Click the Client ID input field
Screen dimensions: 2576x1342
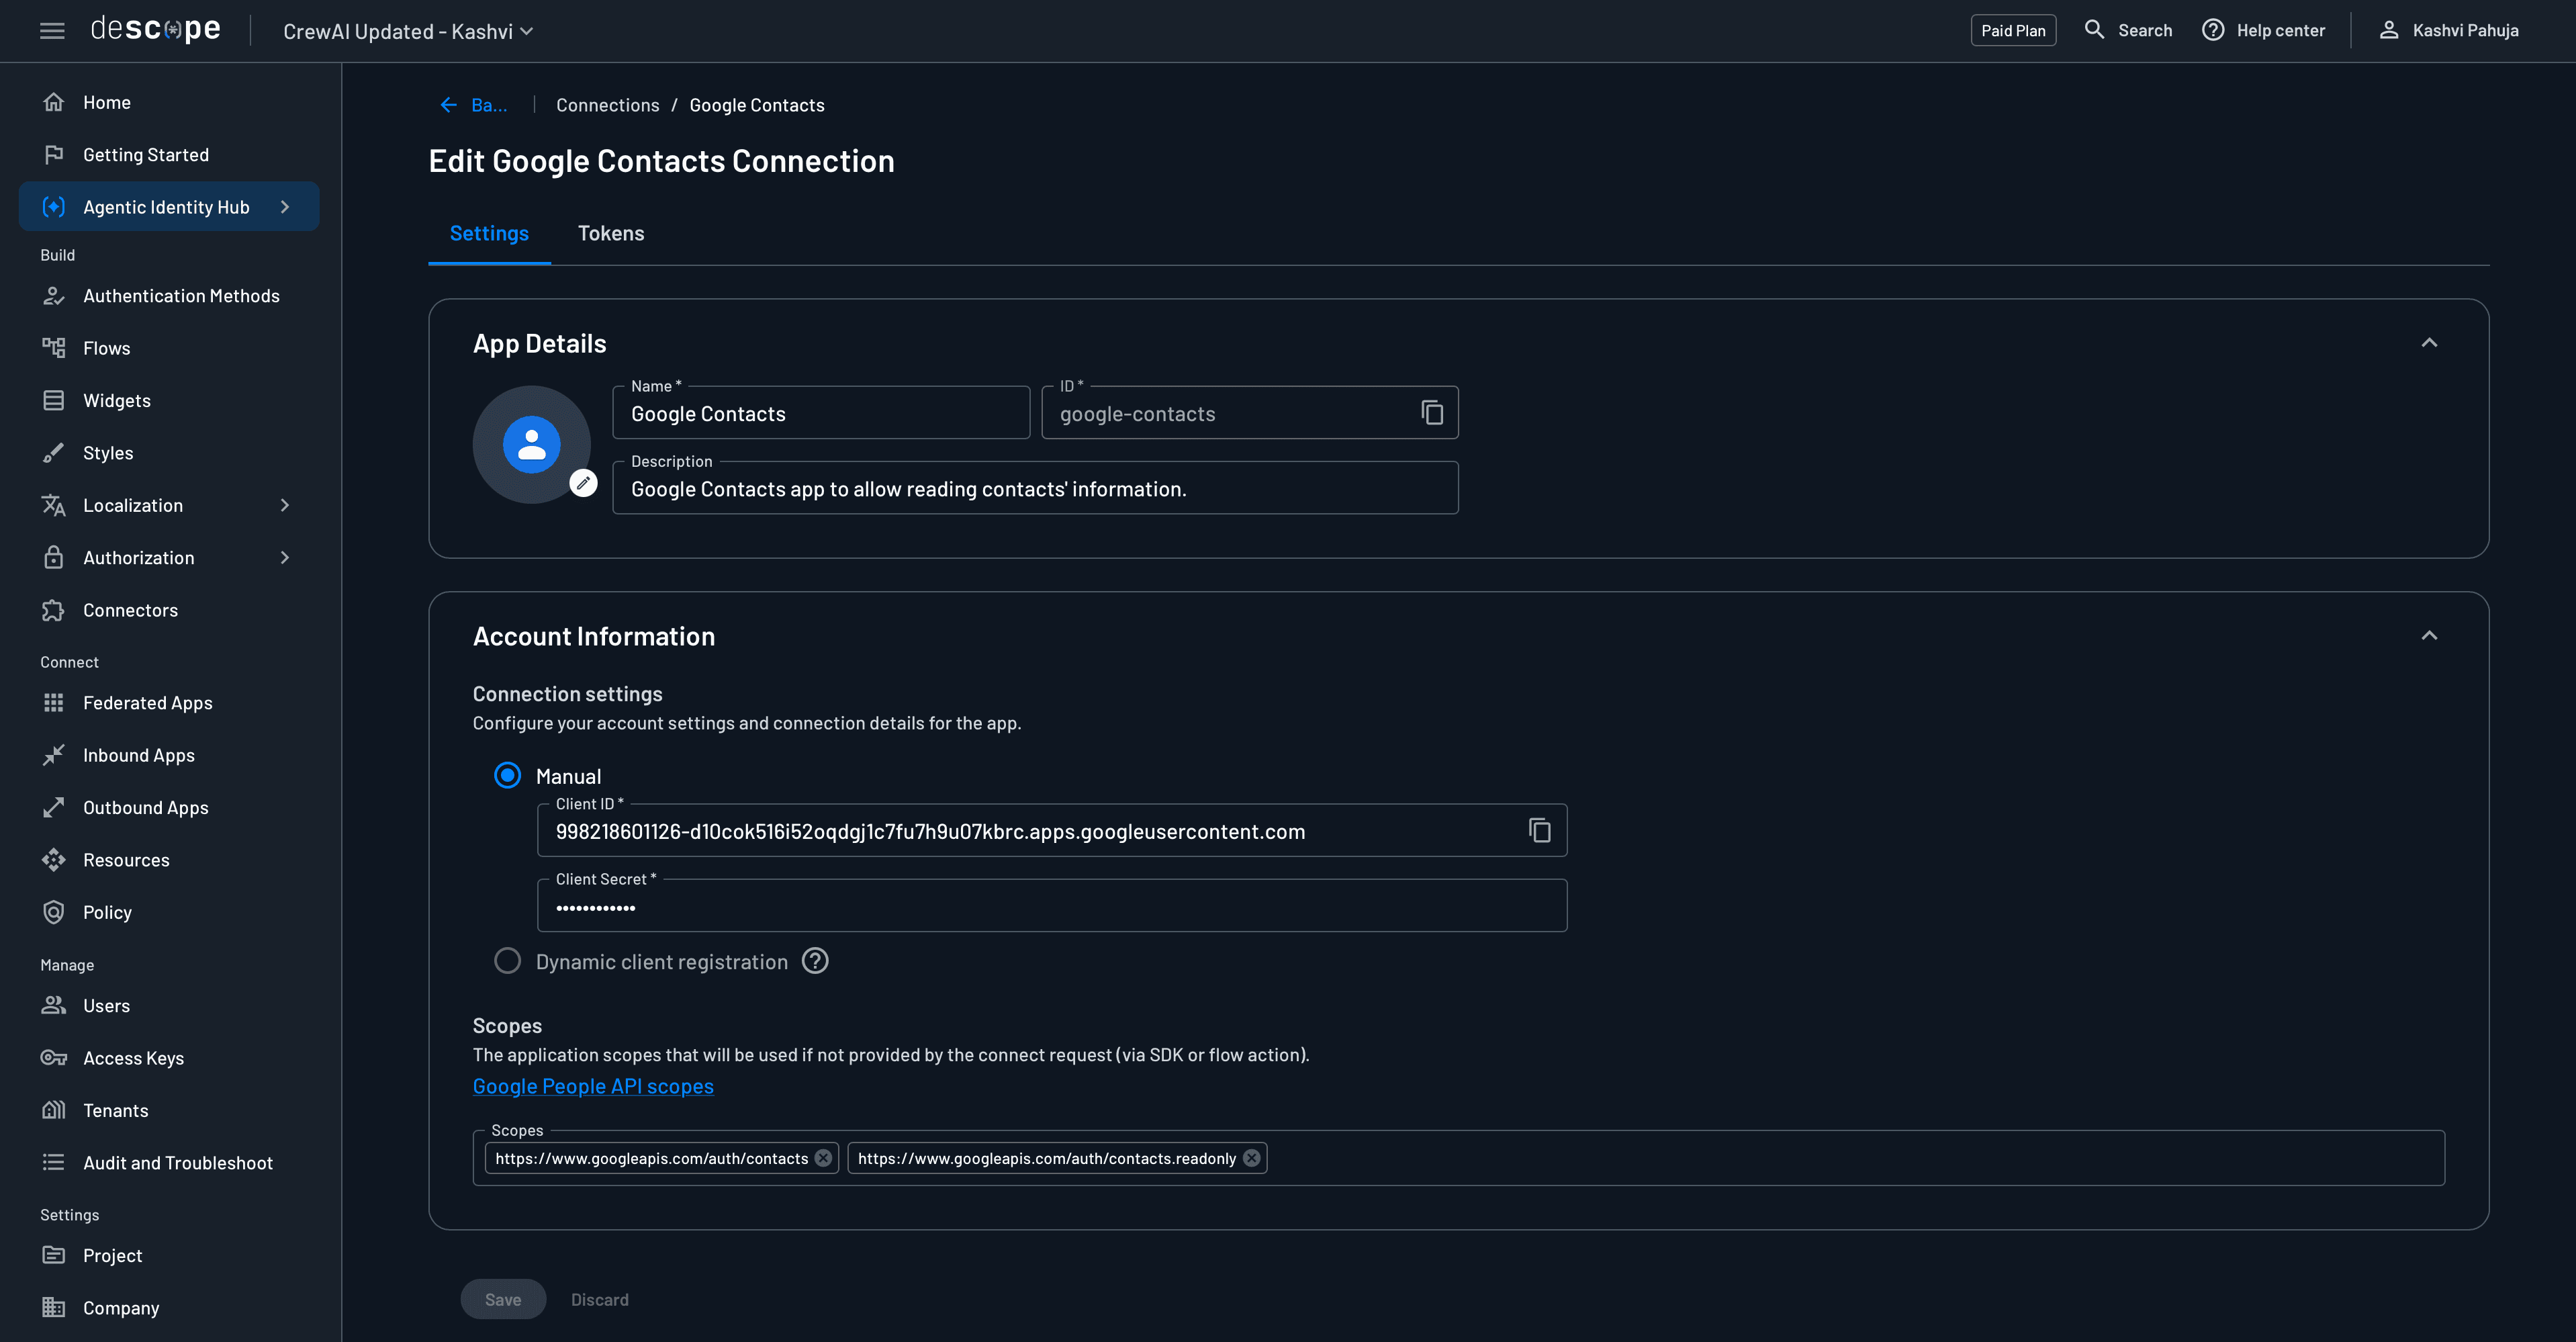tap(1052, 831)
